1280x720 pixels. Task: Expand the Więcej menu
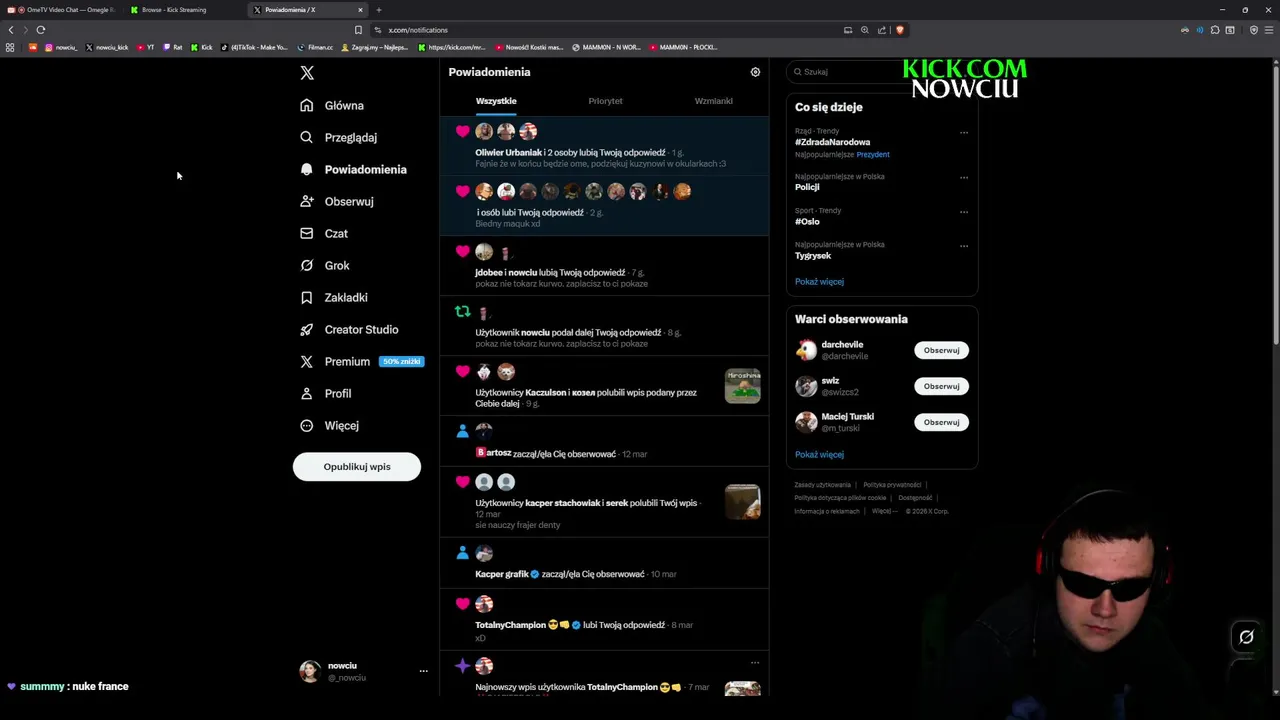(x=330, y=425)
